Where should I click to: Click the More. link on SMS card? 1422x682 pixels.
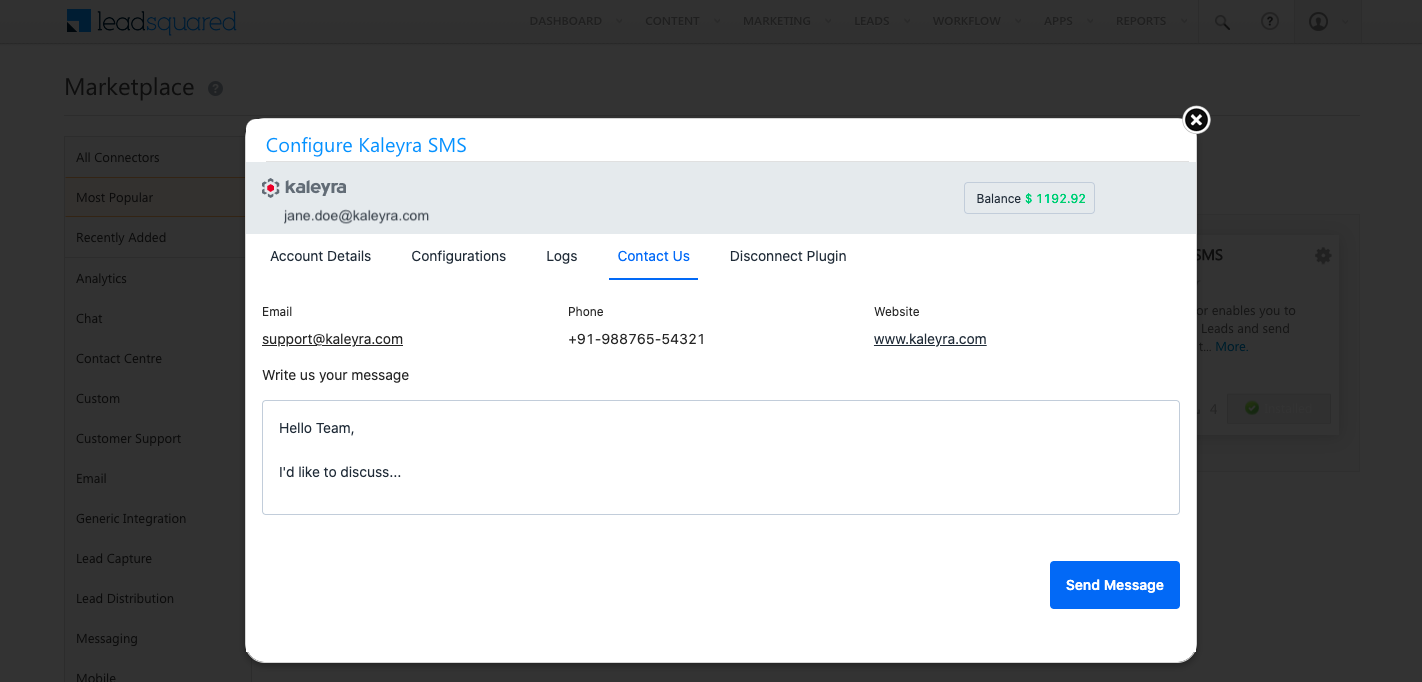(x=1232, y=347)
